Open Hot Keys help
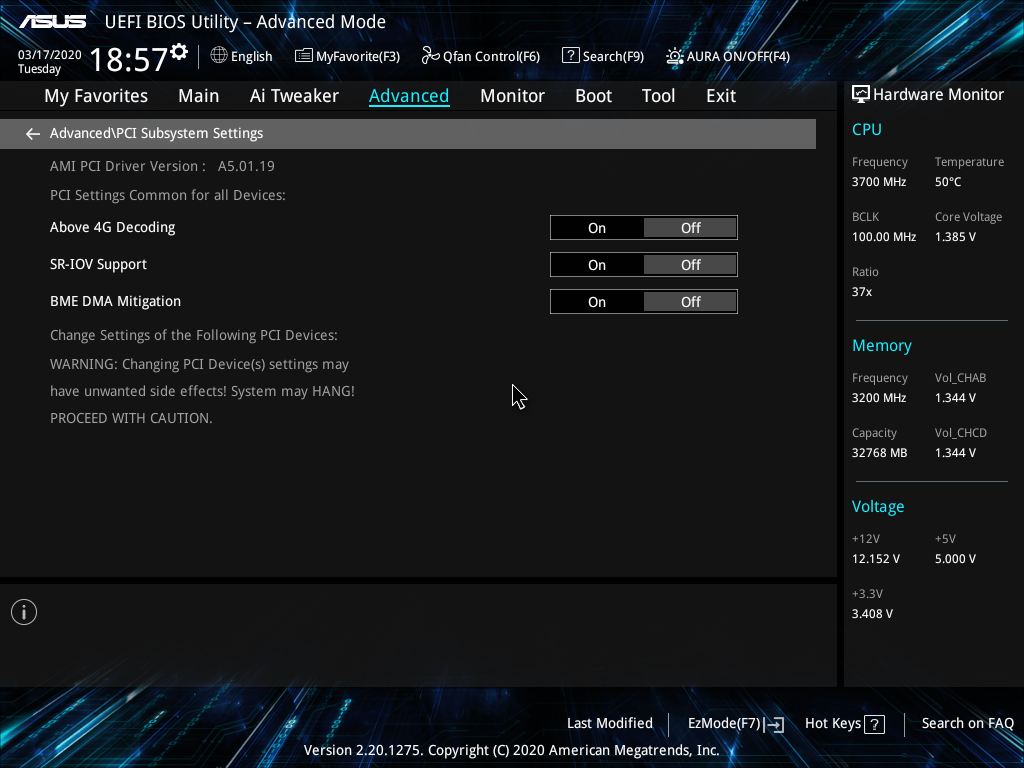 pyautogui.click(x=844, y=724)
